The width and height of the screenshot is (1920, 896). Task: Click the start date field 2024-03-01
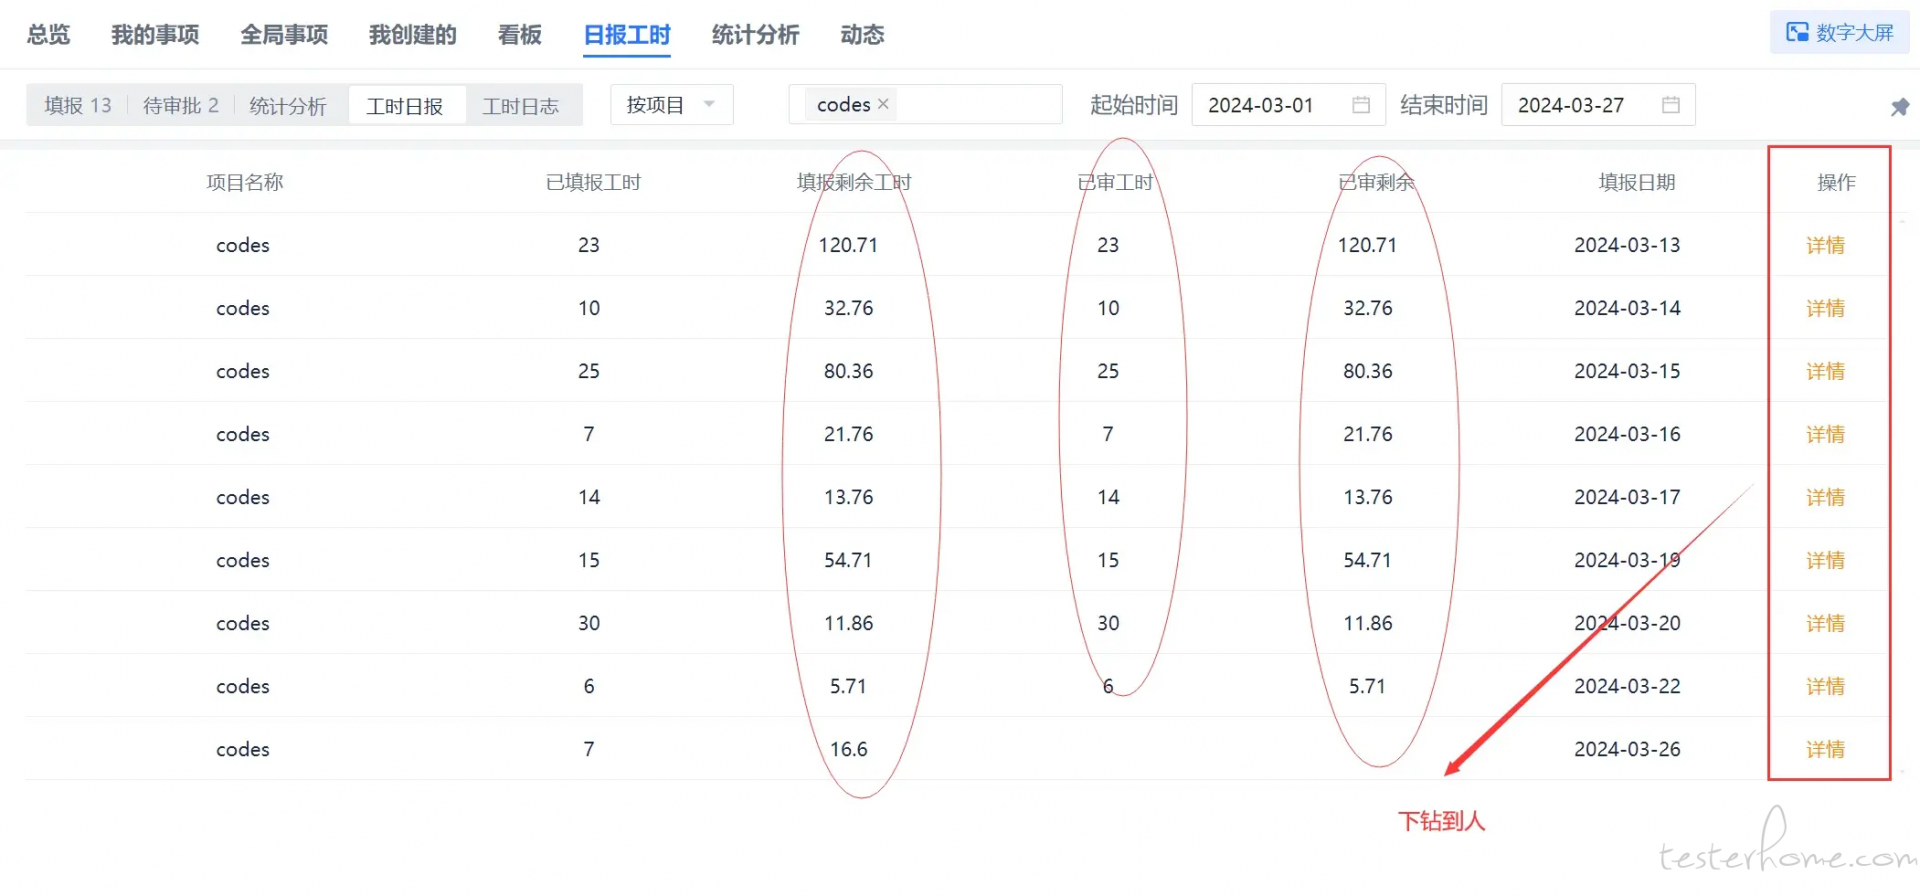[x=1288, y=105]
